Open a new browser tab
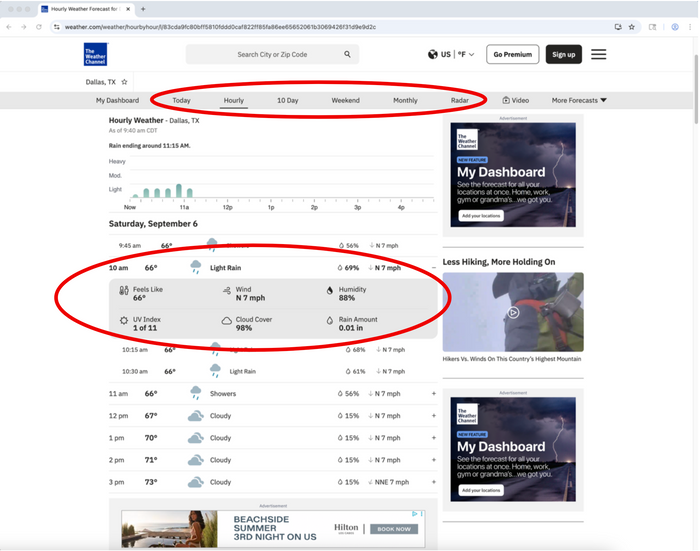Image resolution: width=700 pixels, height=551 pixels. (x=143, y=9)
